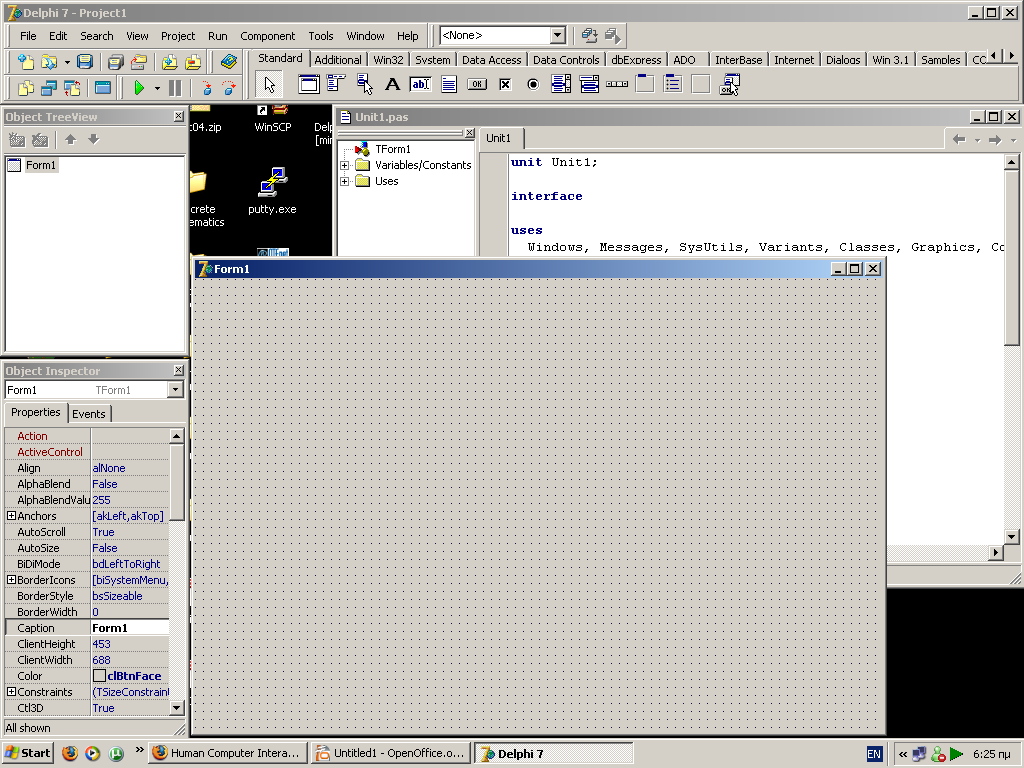Switch to Human Computer Interaction taskbar window

pyautogui.click(x=227, y=753)
